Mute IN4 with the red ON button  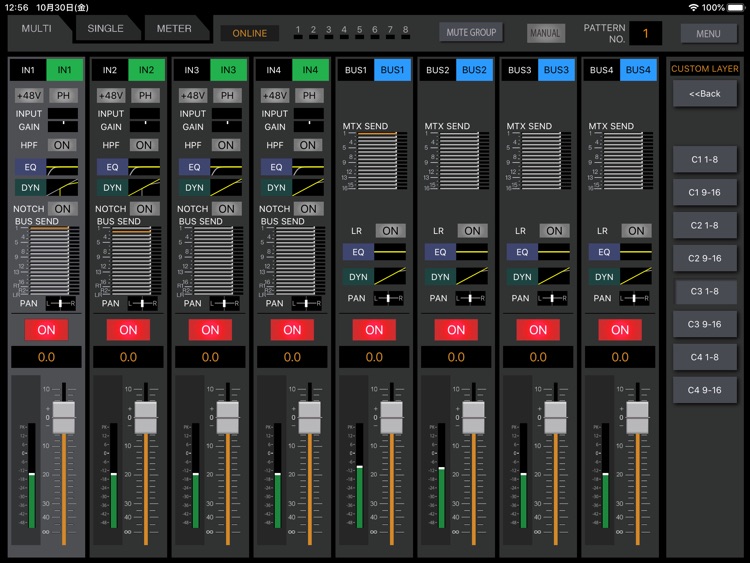[292, 330]
